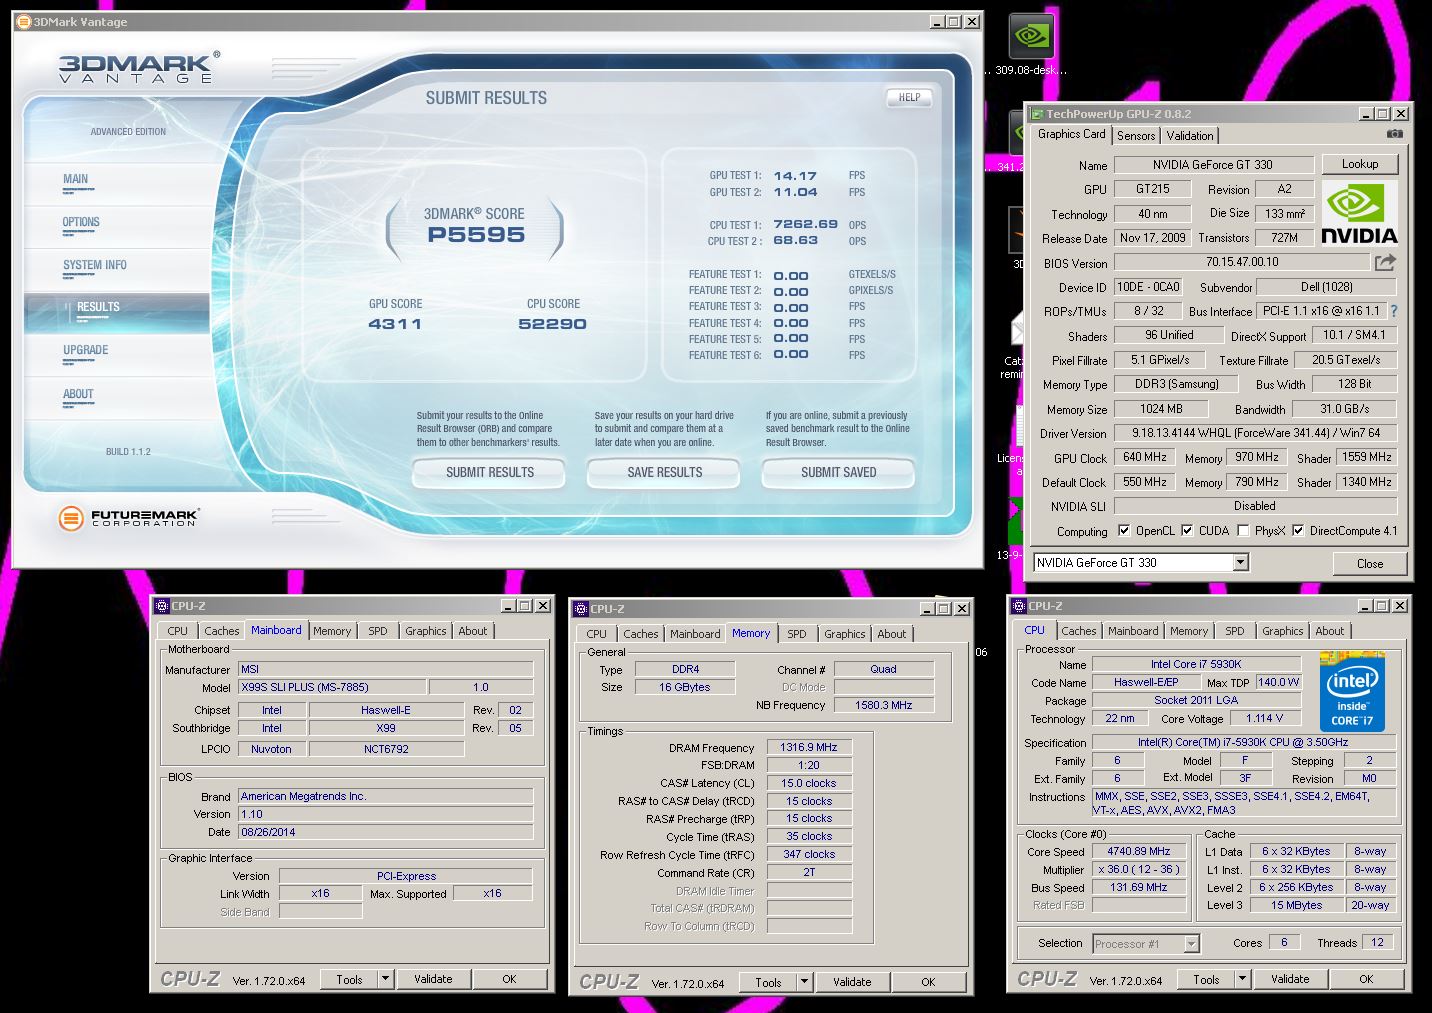This screenshot has height=1013, width=1432.
Task: Click Tools button in the CPU CPU-Z window
Action: tap(1206, 979)
